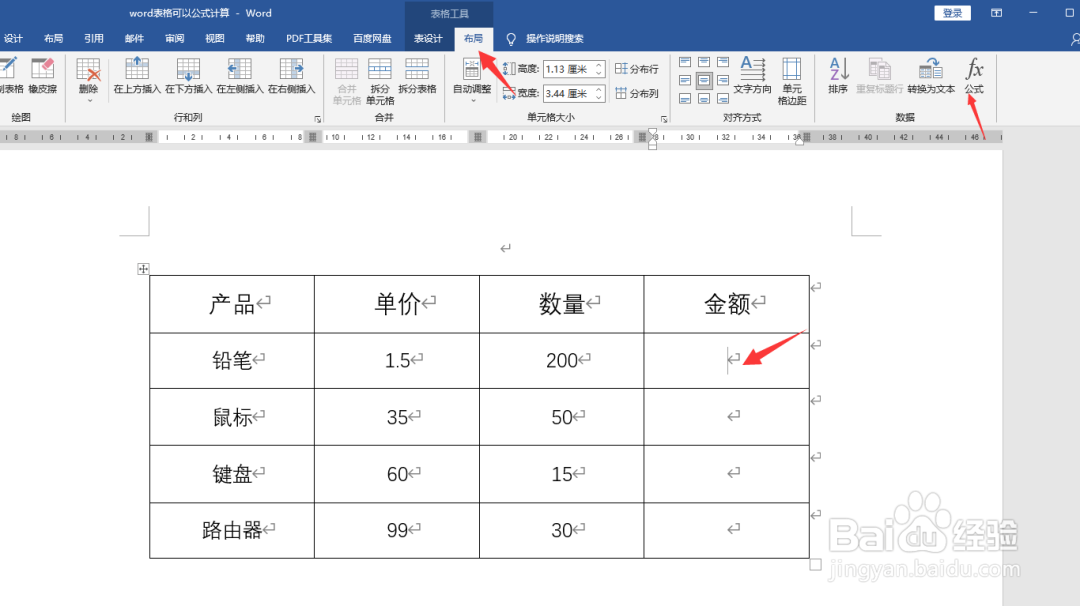
Task: Click the empty 金额 cell for 铅笔
Action: tap(727, 360)
